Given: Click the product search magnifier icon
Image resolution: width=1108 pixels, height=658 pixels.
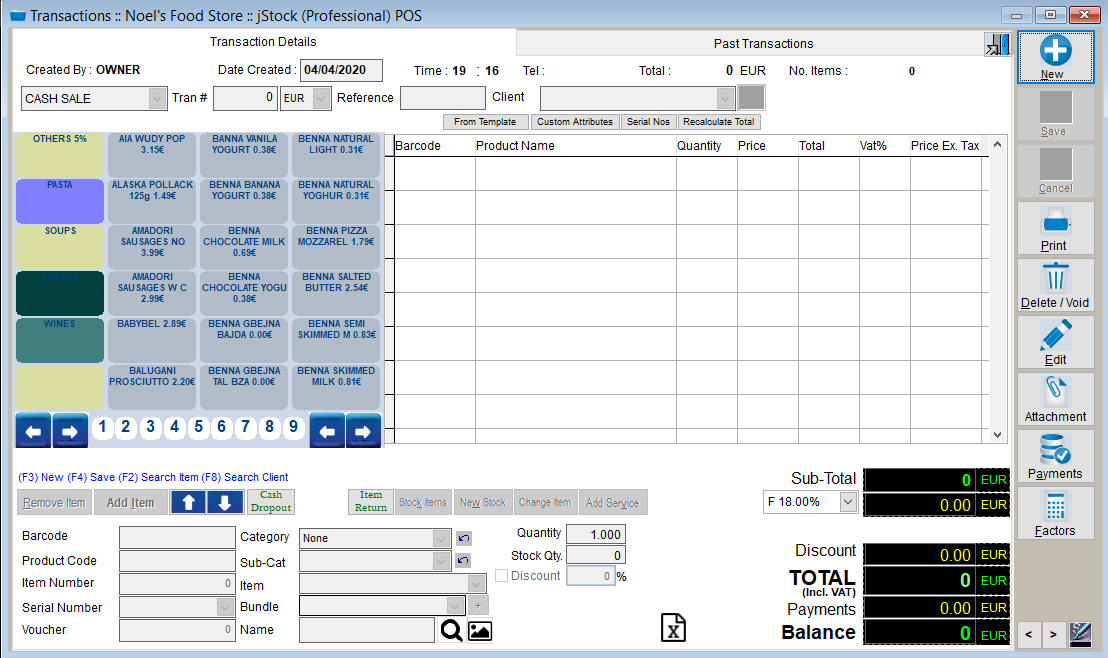Looking at the screenshot, I should point(451,630).
